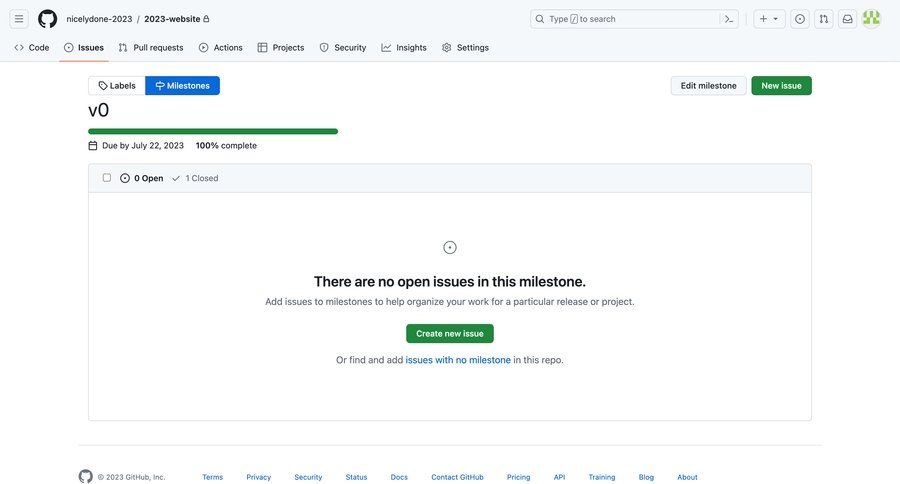Open the user avatar menu

(x=871, y=19)
